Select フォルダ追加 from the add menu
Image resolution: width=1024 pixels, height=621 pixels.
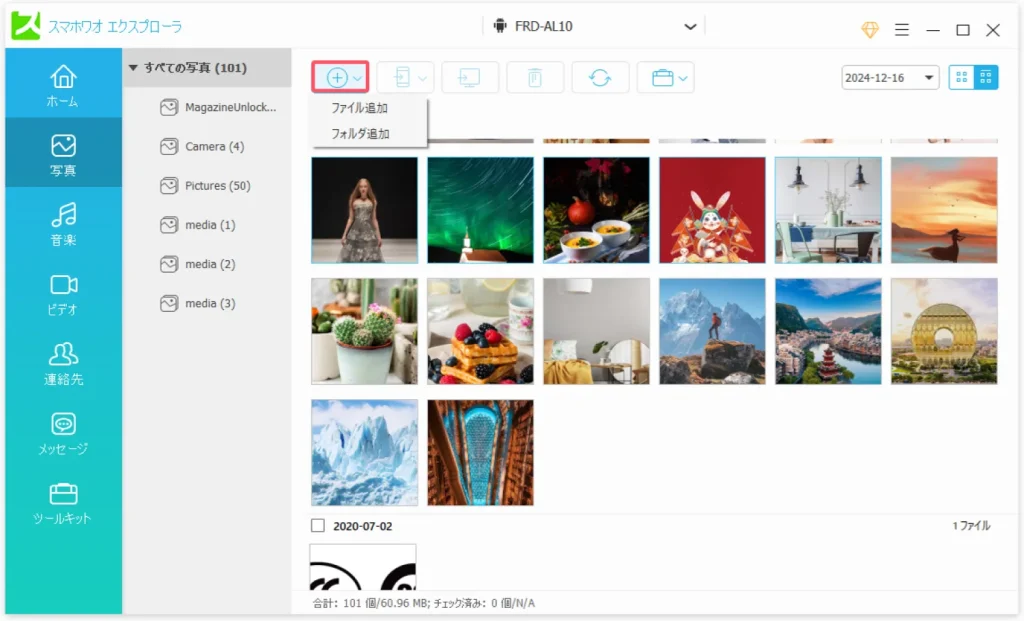[x=360, y=134]
